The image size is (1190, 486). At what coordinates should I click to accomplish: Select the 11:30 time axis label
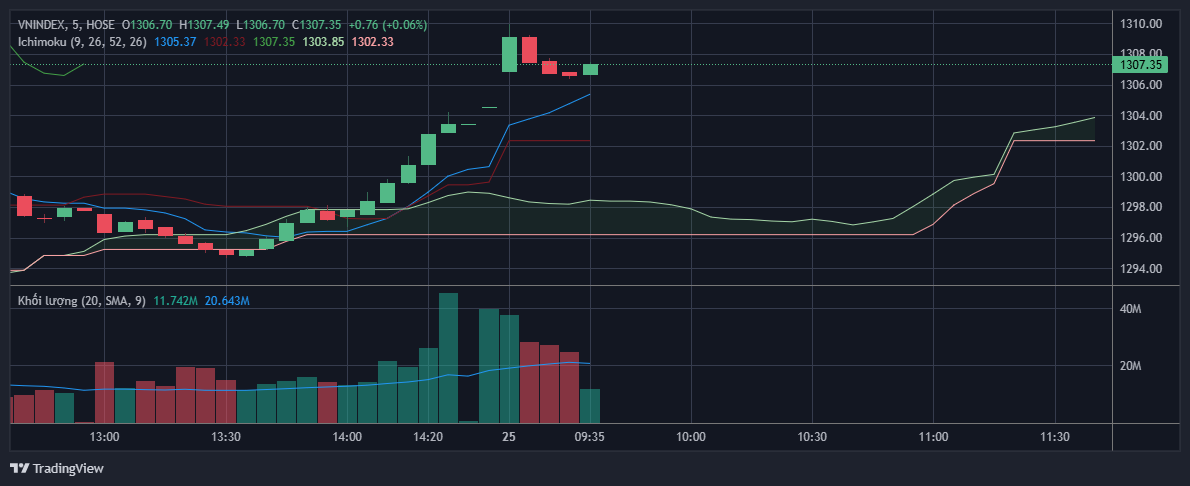coord(1055,437)
